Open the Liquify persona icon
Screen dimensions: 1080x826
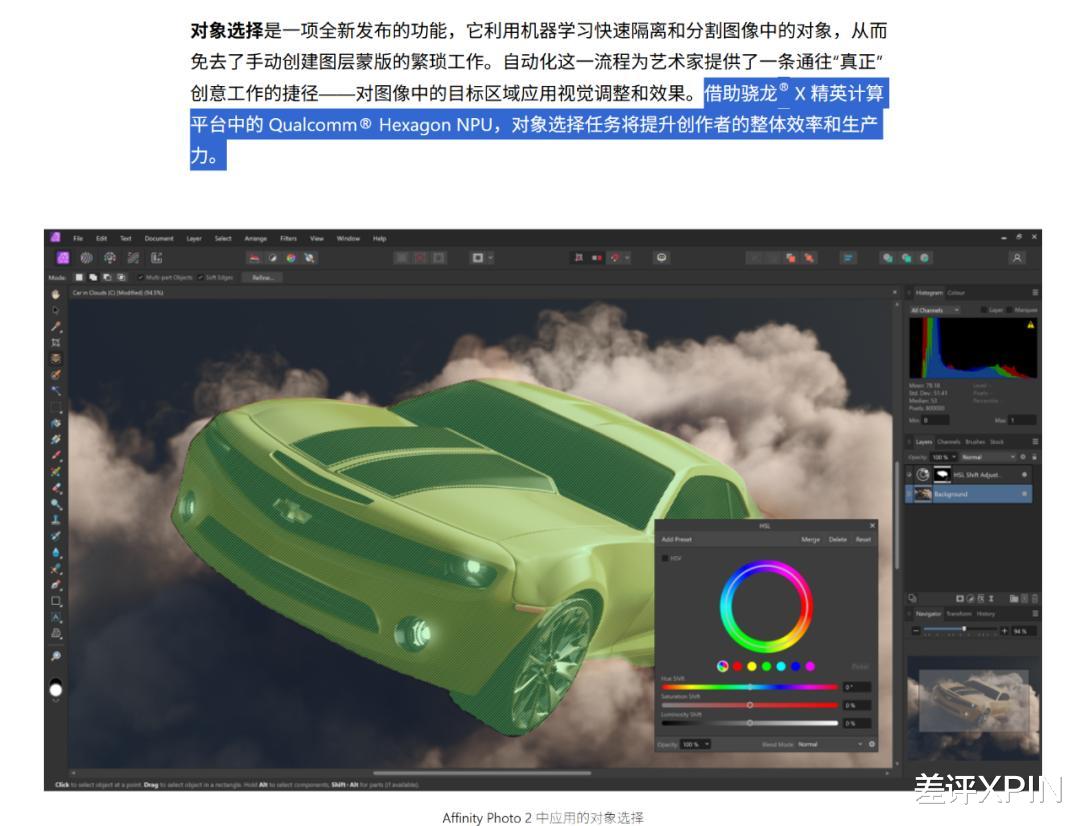[86, 258]
